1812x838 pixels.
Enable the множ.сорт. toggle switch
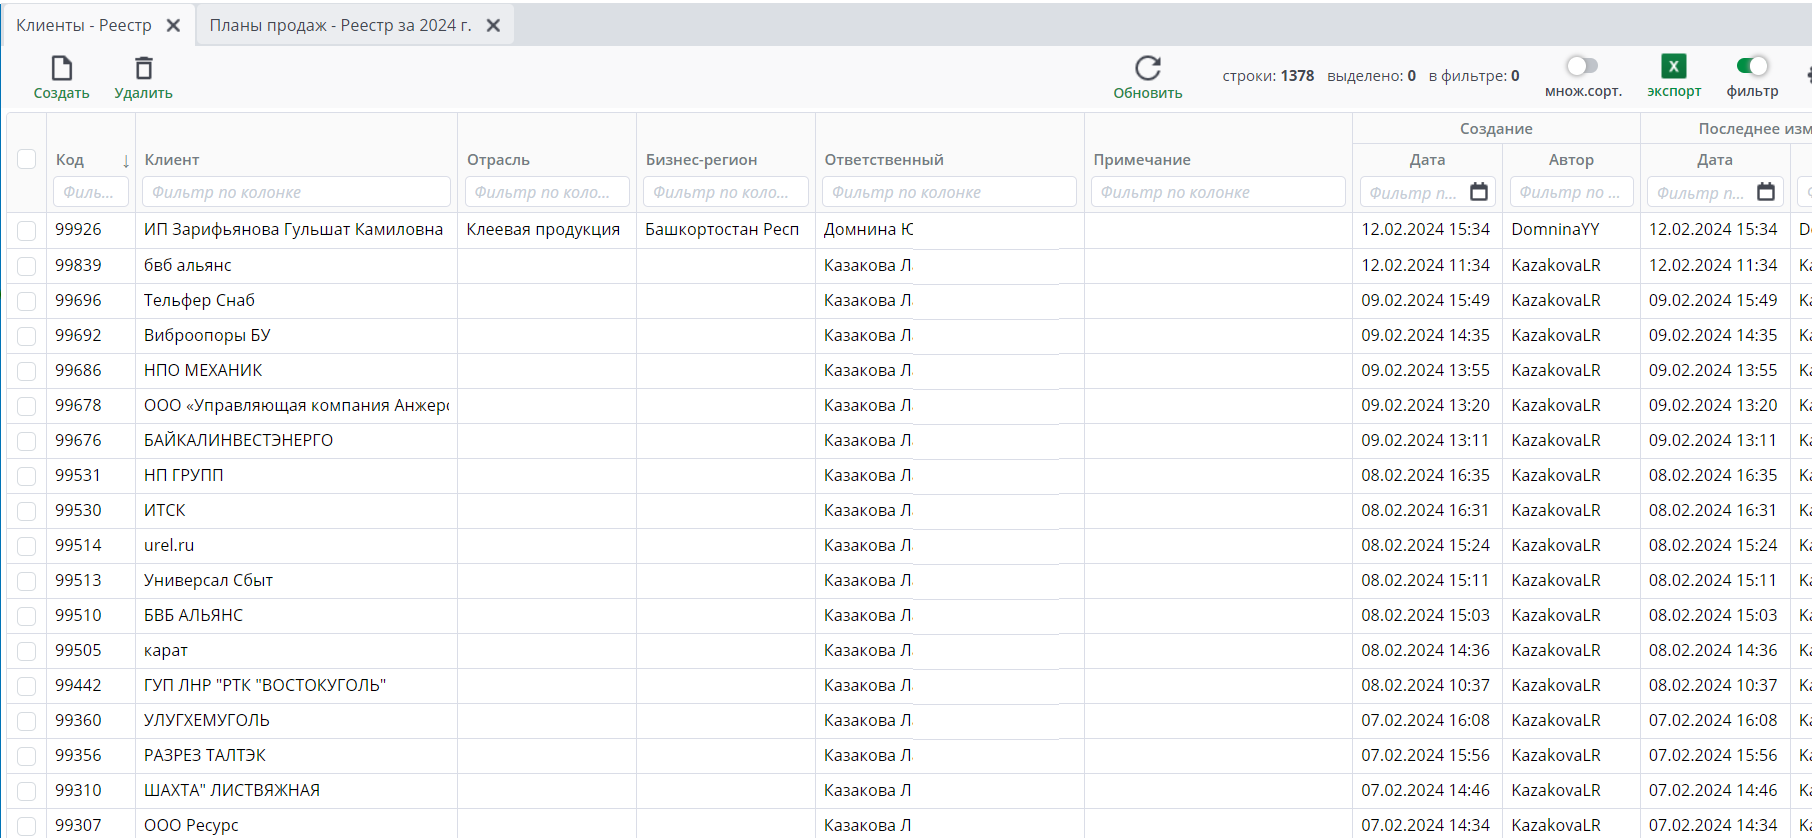(x=1582, y=66)
